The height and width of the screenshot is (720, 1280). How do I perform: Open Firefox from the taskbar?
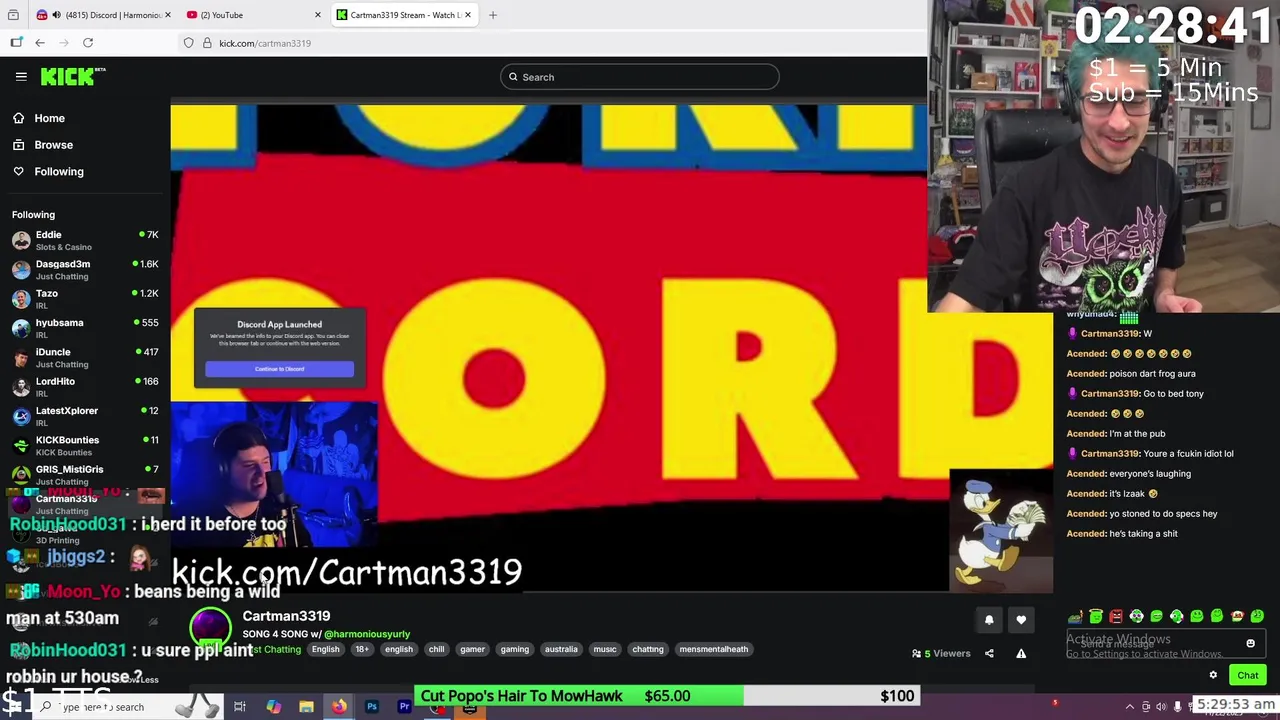[339, 707]
